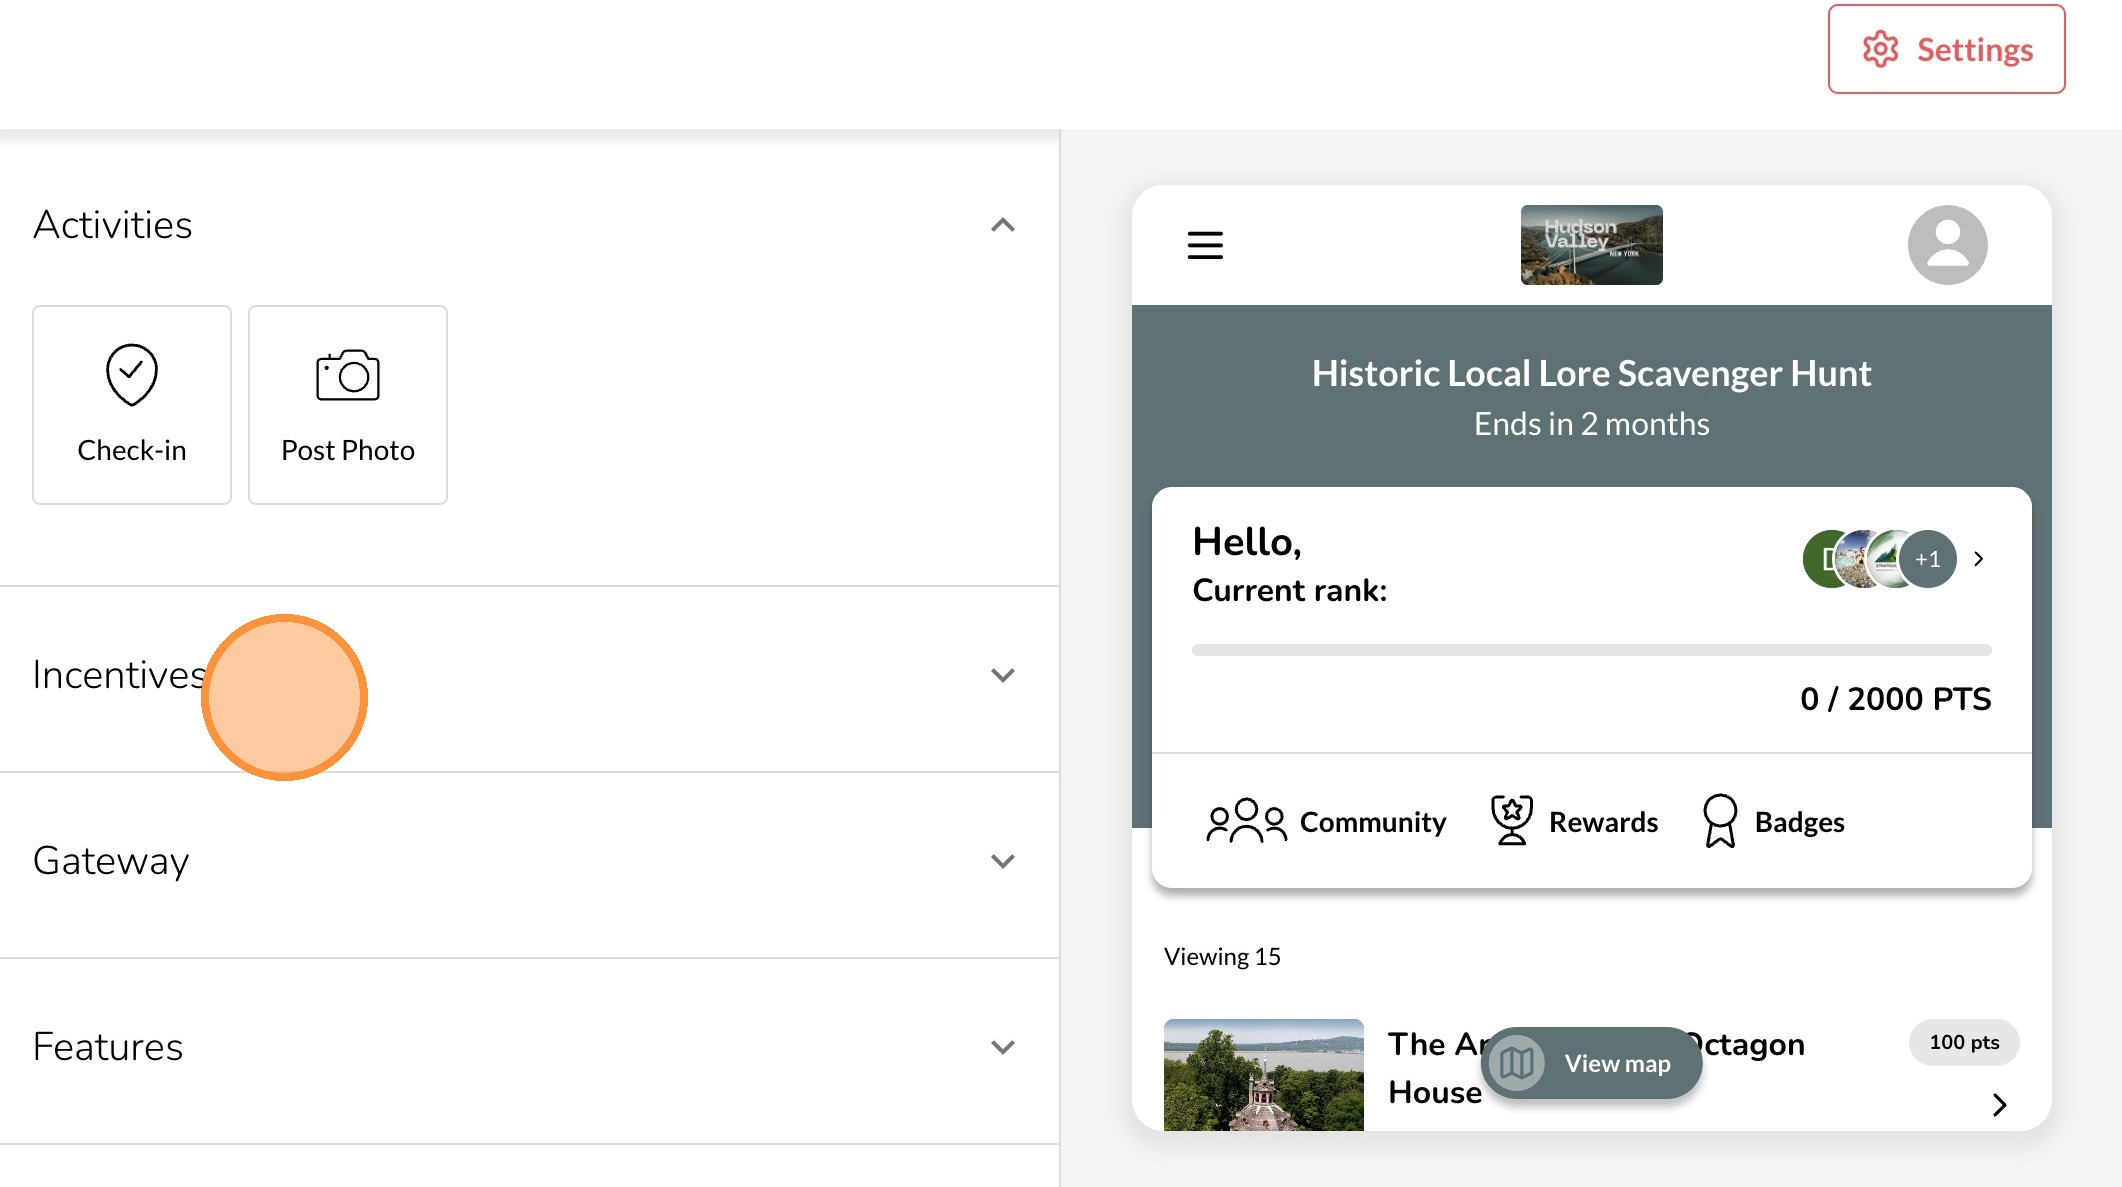The height and width of the screenshot is (1187, 2122).
Task: Open the Rewards tab label
Action: click(x=1603, y=822)
